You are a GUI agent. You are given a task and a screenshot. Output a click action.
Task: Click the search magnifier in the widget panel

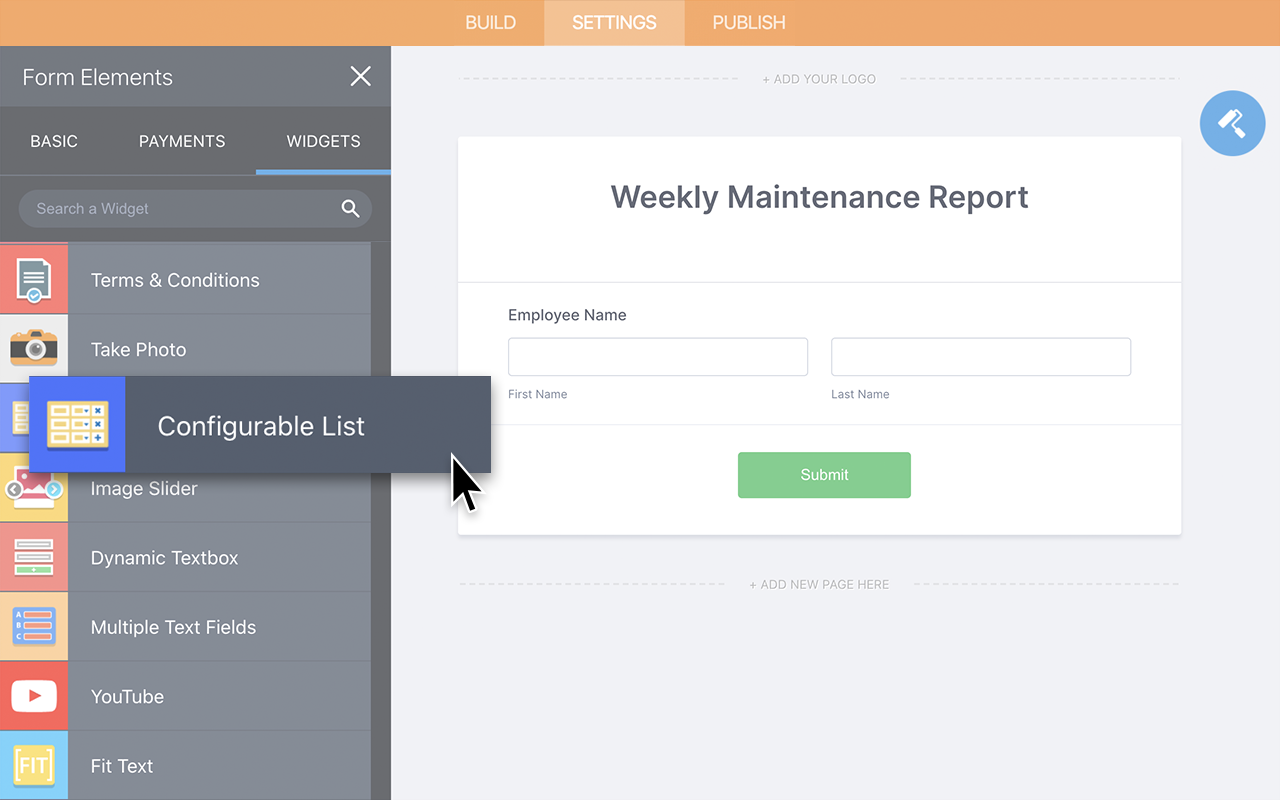tap(350, 208)
